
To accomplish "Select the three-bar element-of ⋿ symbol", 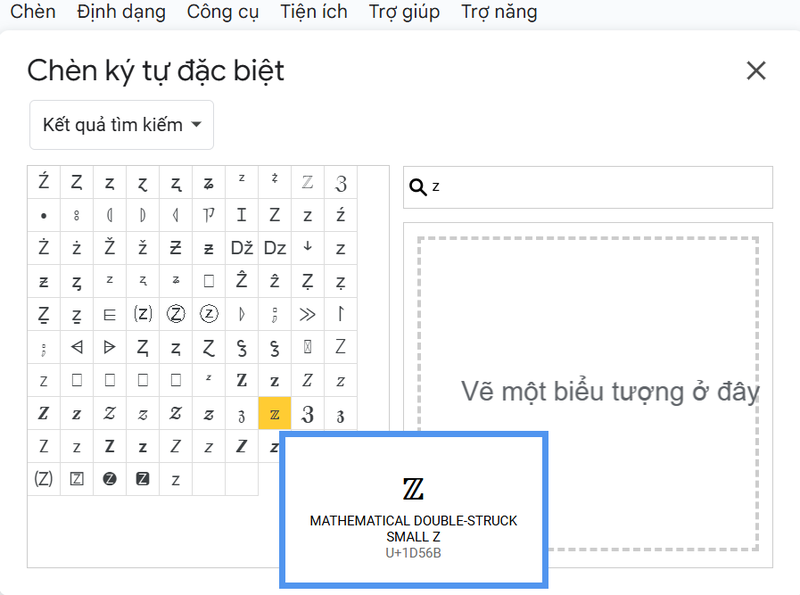I will point(110,314).
